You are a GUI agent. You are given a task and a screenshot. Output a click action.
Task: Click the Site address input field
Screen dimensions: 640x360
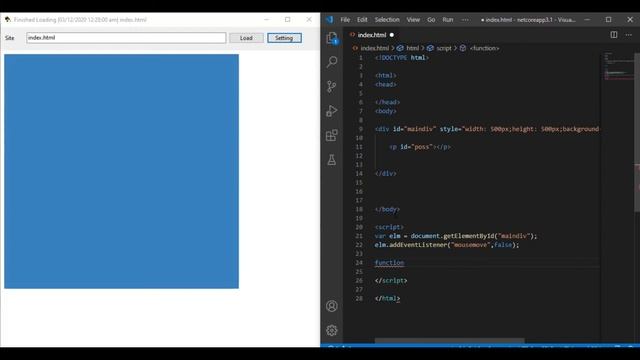(x=126, y=38)
